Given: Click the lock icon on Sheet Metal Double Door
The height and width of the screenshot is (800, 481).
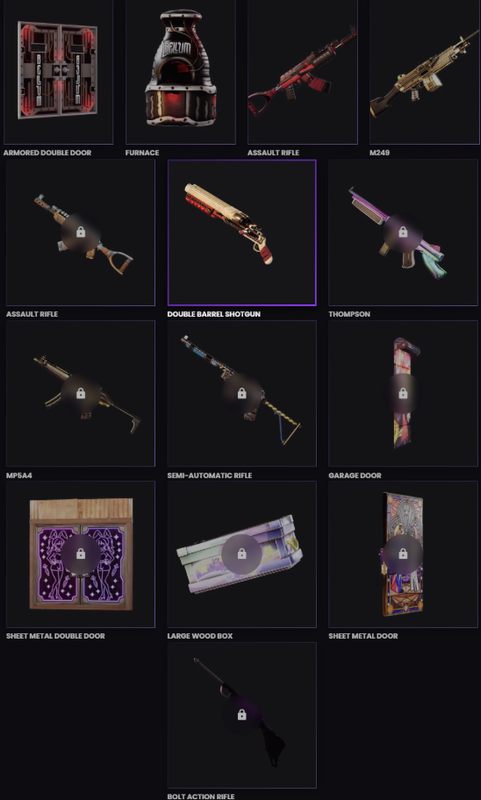Looking at the screenshot, I should pyautogui.click(x=81, y=554).
